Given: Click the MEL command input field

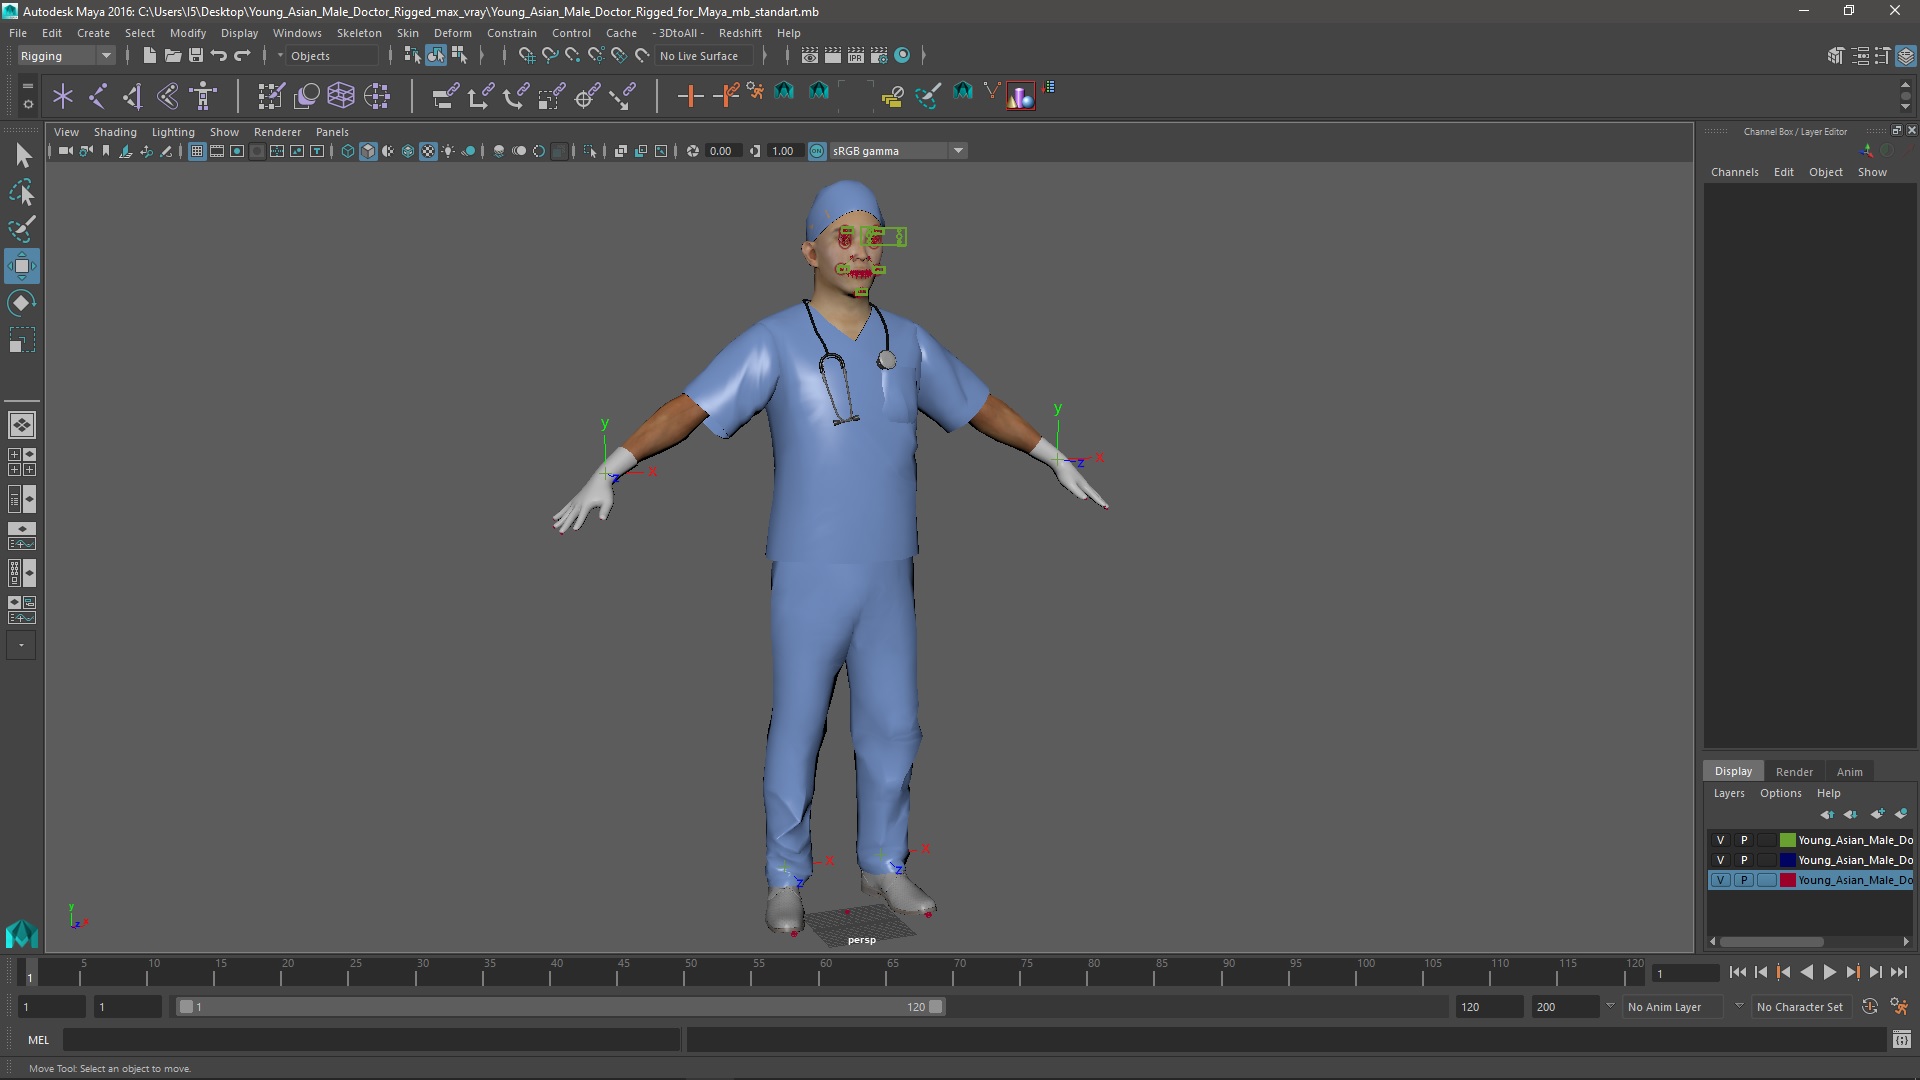Looking at the screenshot, I should point(370,1040).
